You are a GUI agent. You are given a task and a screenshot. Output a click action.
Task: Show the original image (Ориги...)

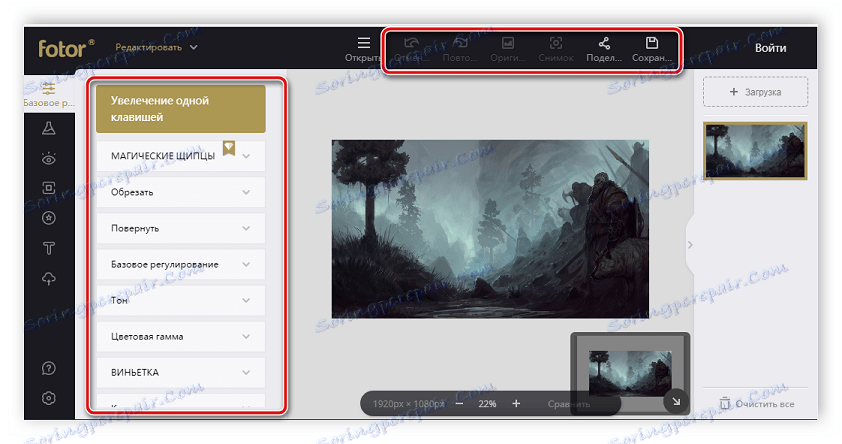pos(507,48)
